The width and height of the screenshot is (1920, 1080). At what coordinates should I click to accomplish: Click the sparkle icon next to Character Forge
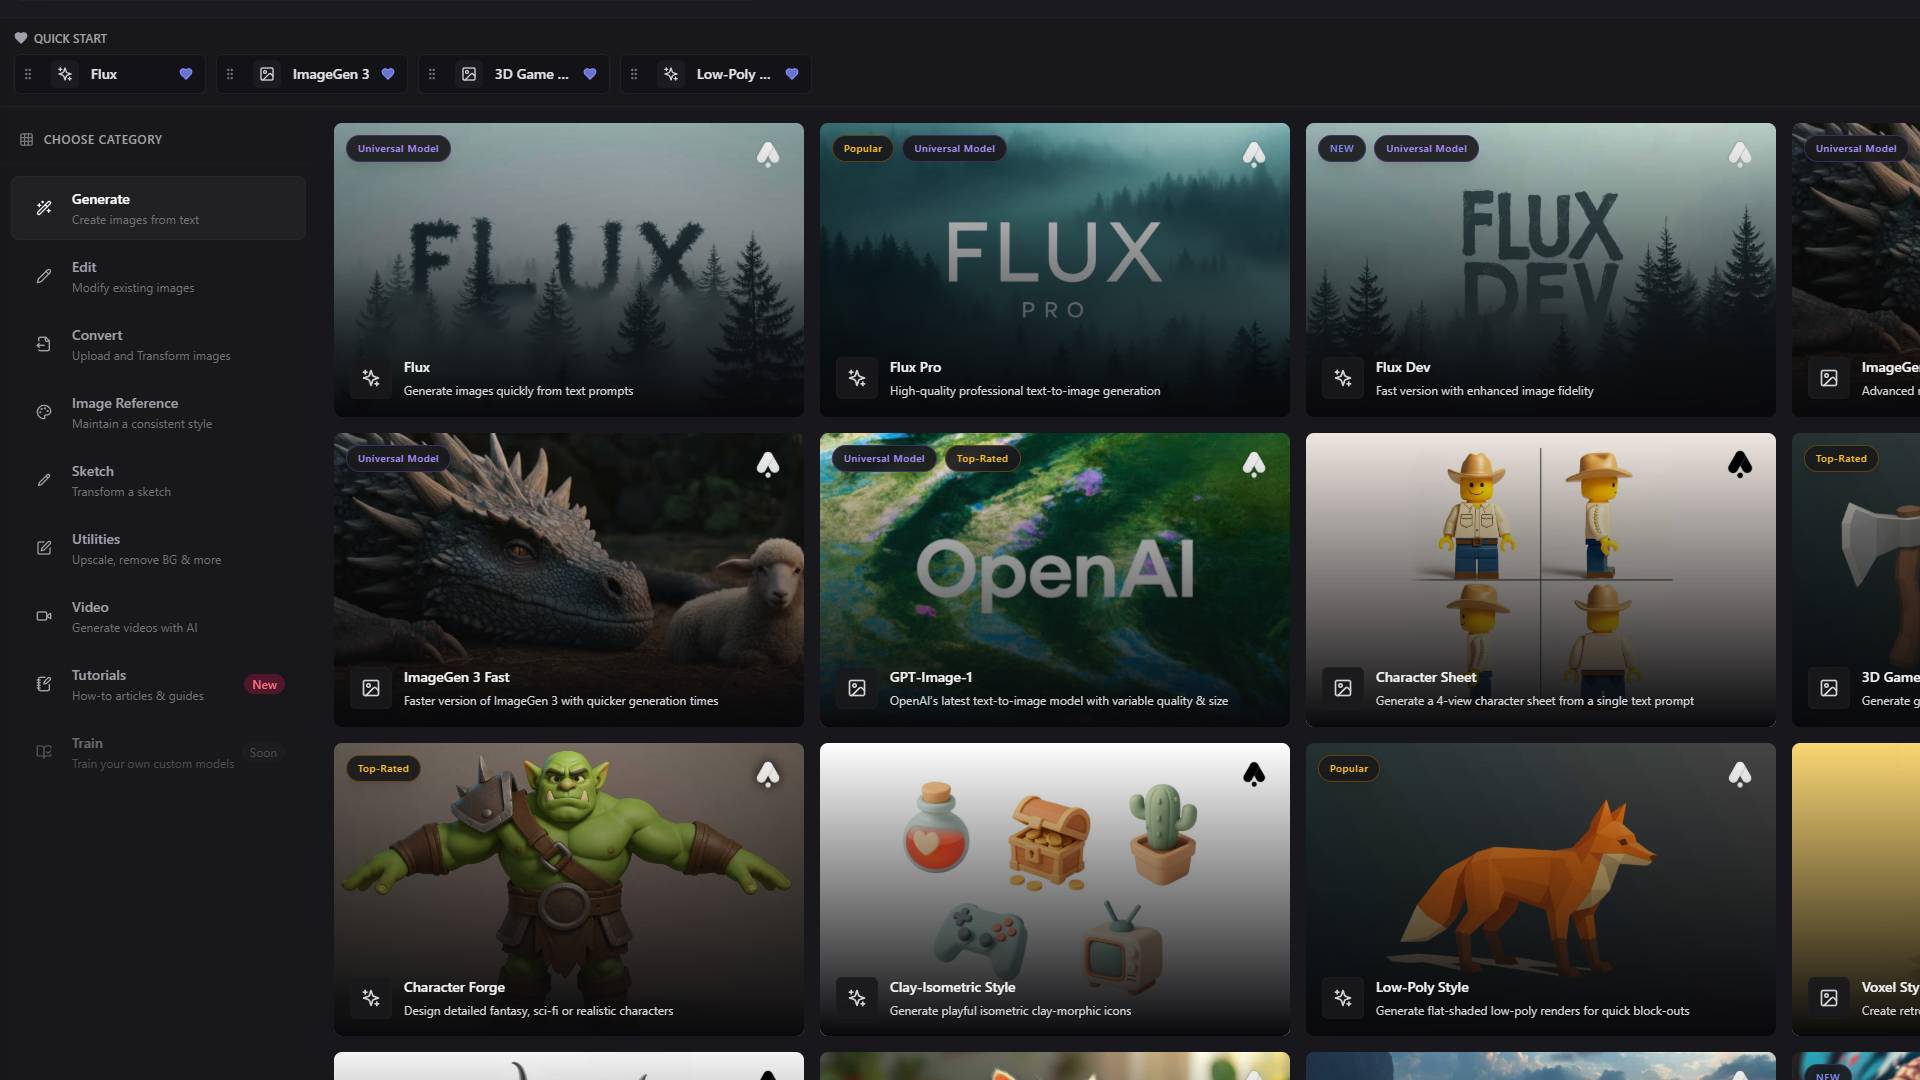(371, 998)
